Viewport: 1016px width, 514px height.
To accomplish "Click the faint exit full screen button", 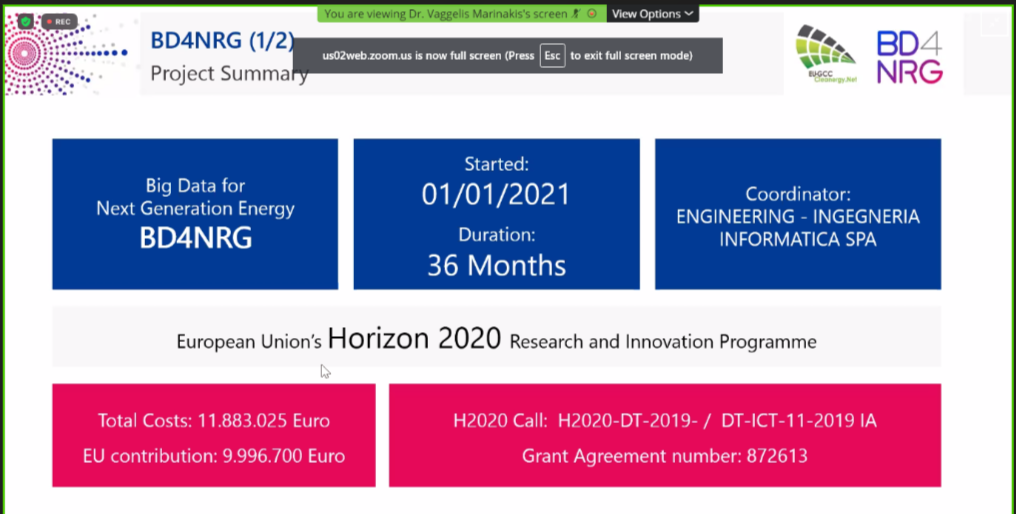I will (993, 25).
